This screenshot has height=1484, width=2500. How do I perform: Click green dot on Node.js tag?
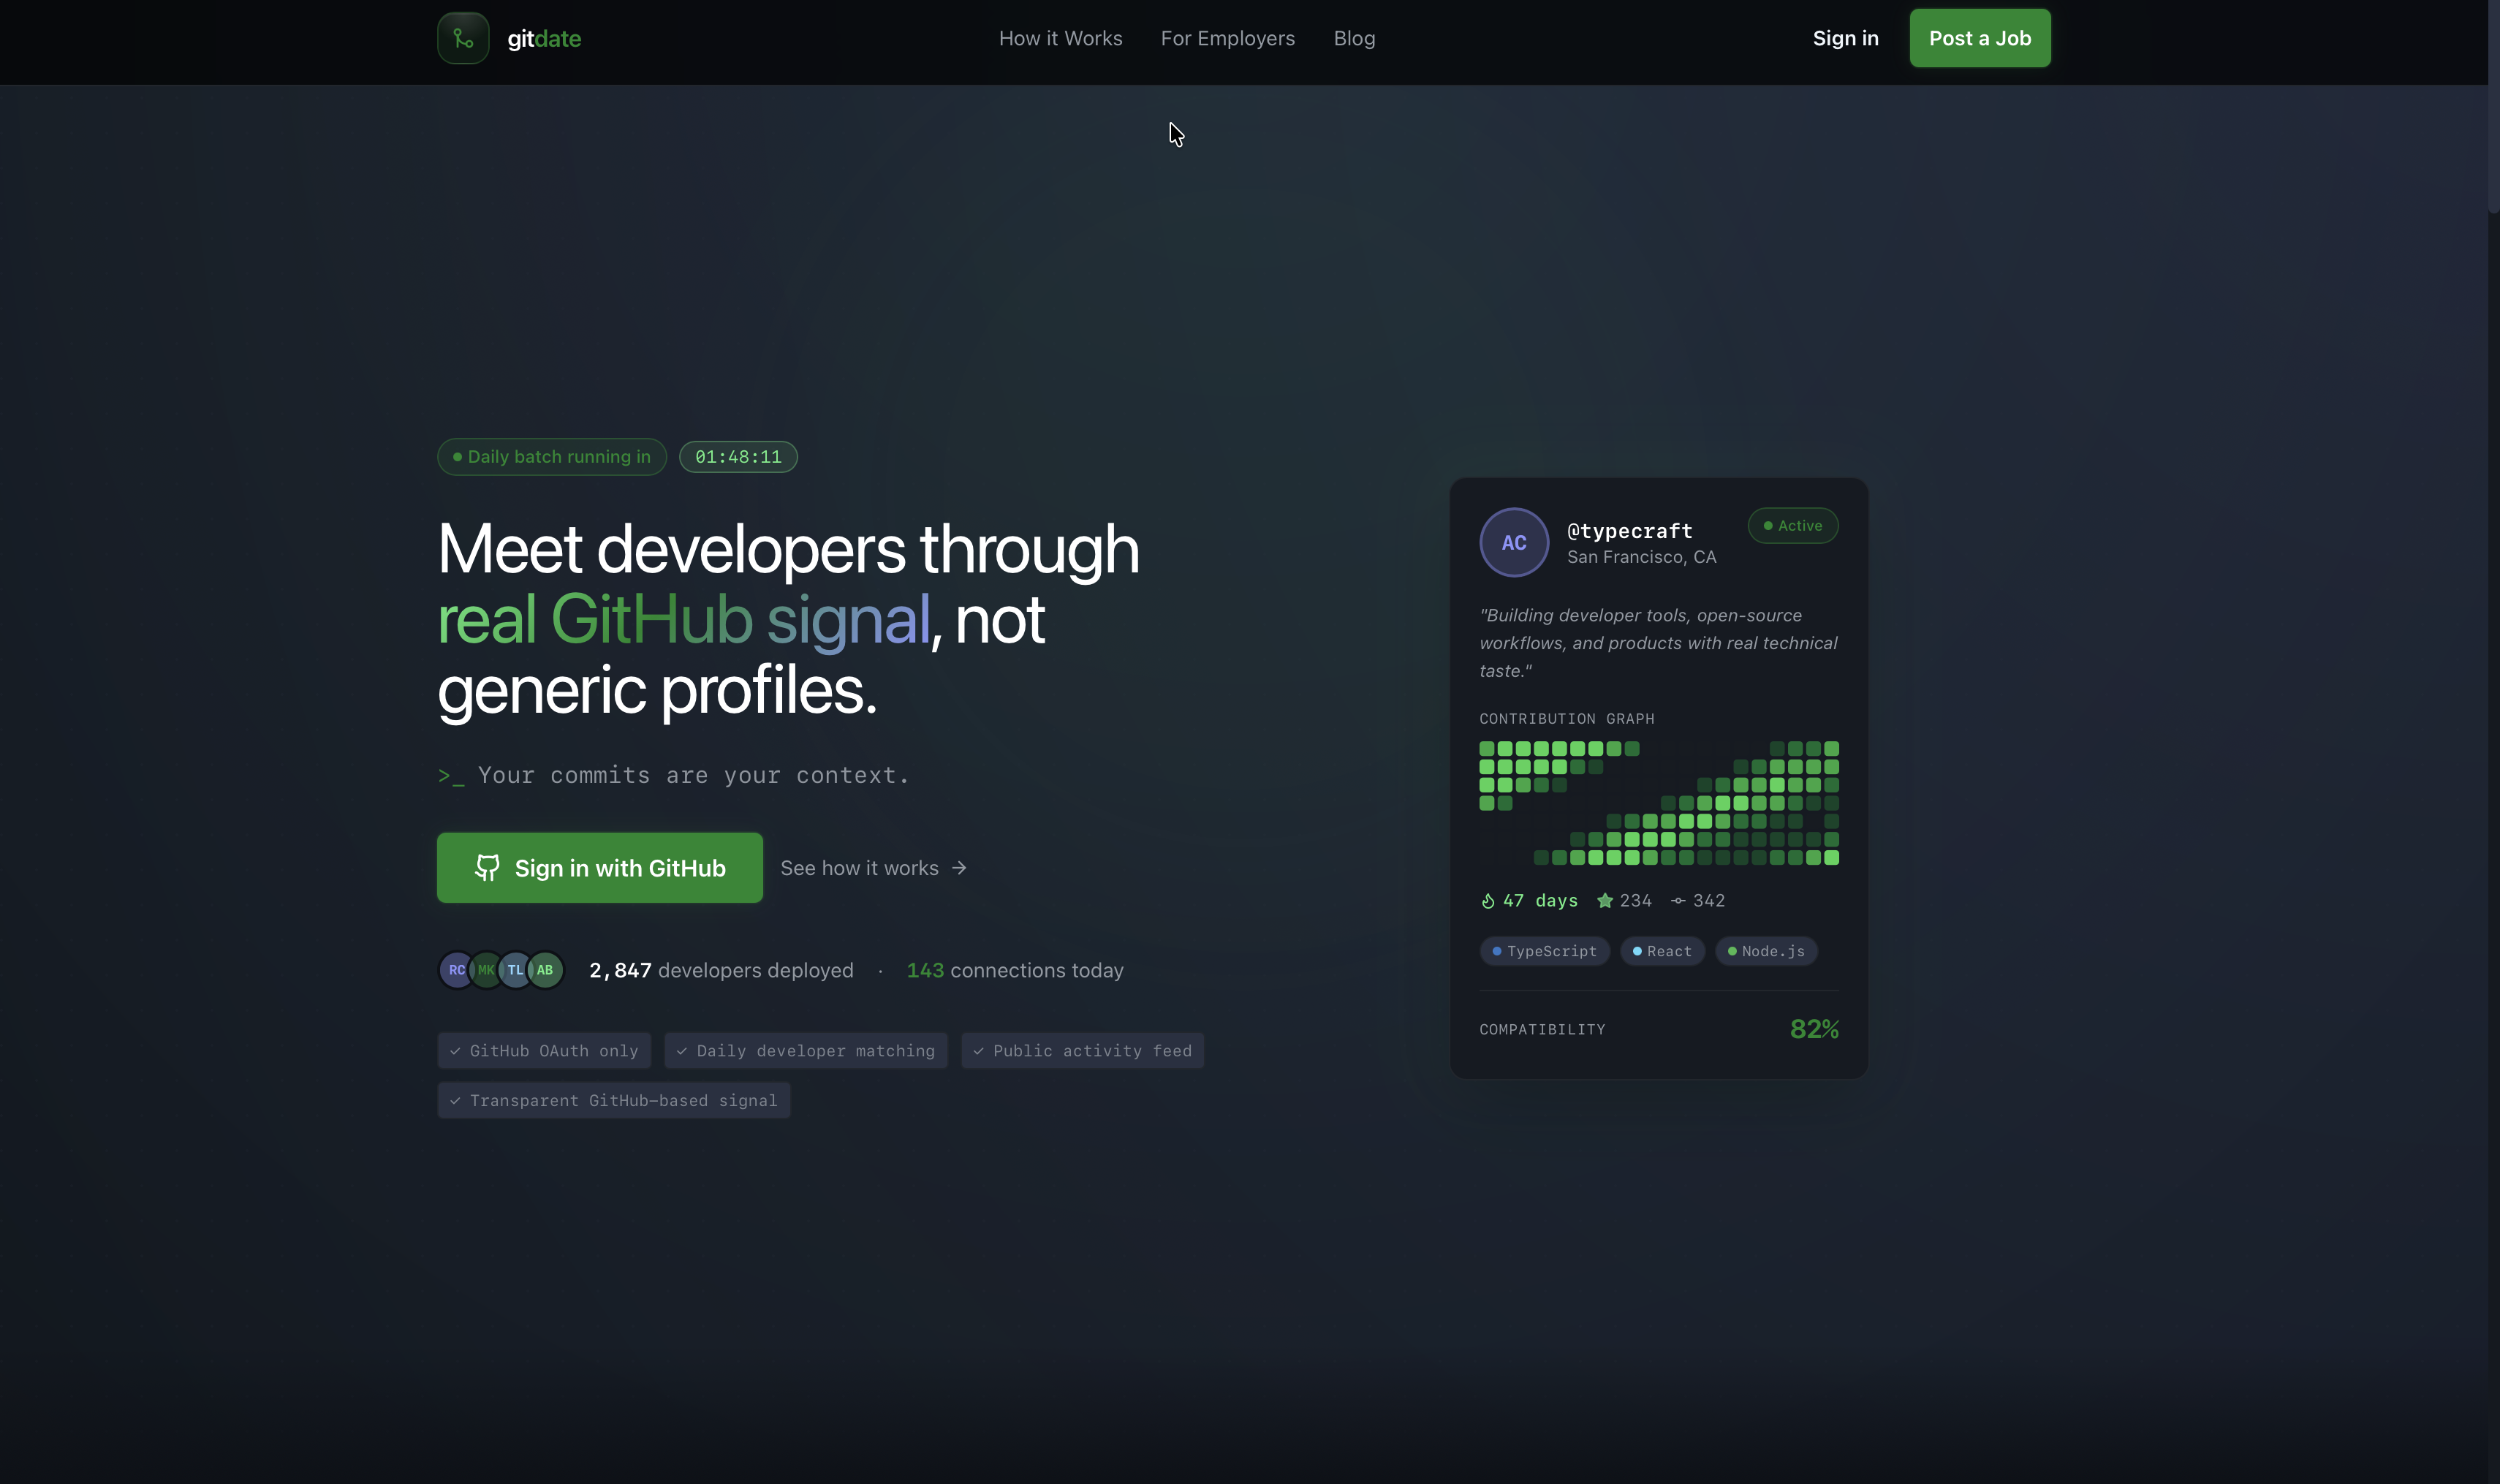[1731, 951]
